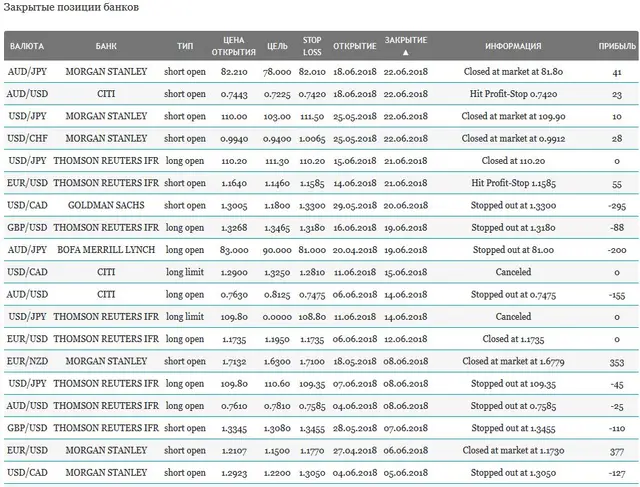
Task: Click 'Stopped out at 1.3180' cell
Action: (513, 227)
